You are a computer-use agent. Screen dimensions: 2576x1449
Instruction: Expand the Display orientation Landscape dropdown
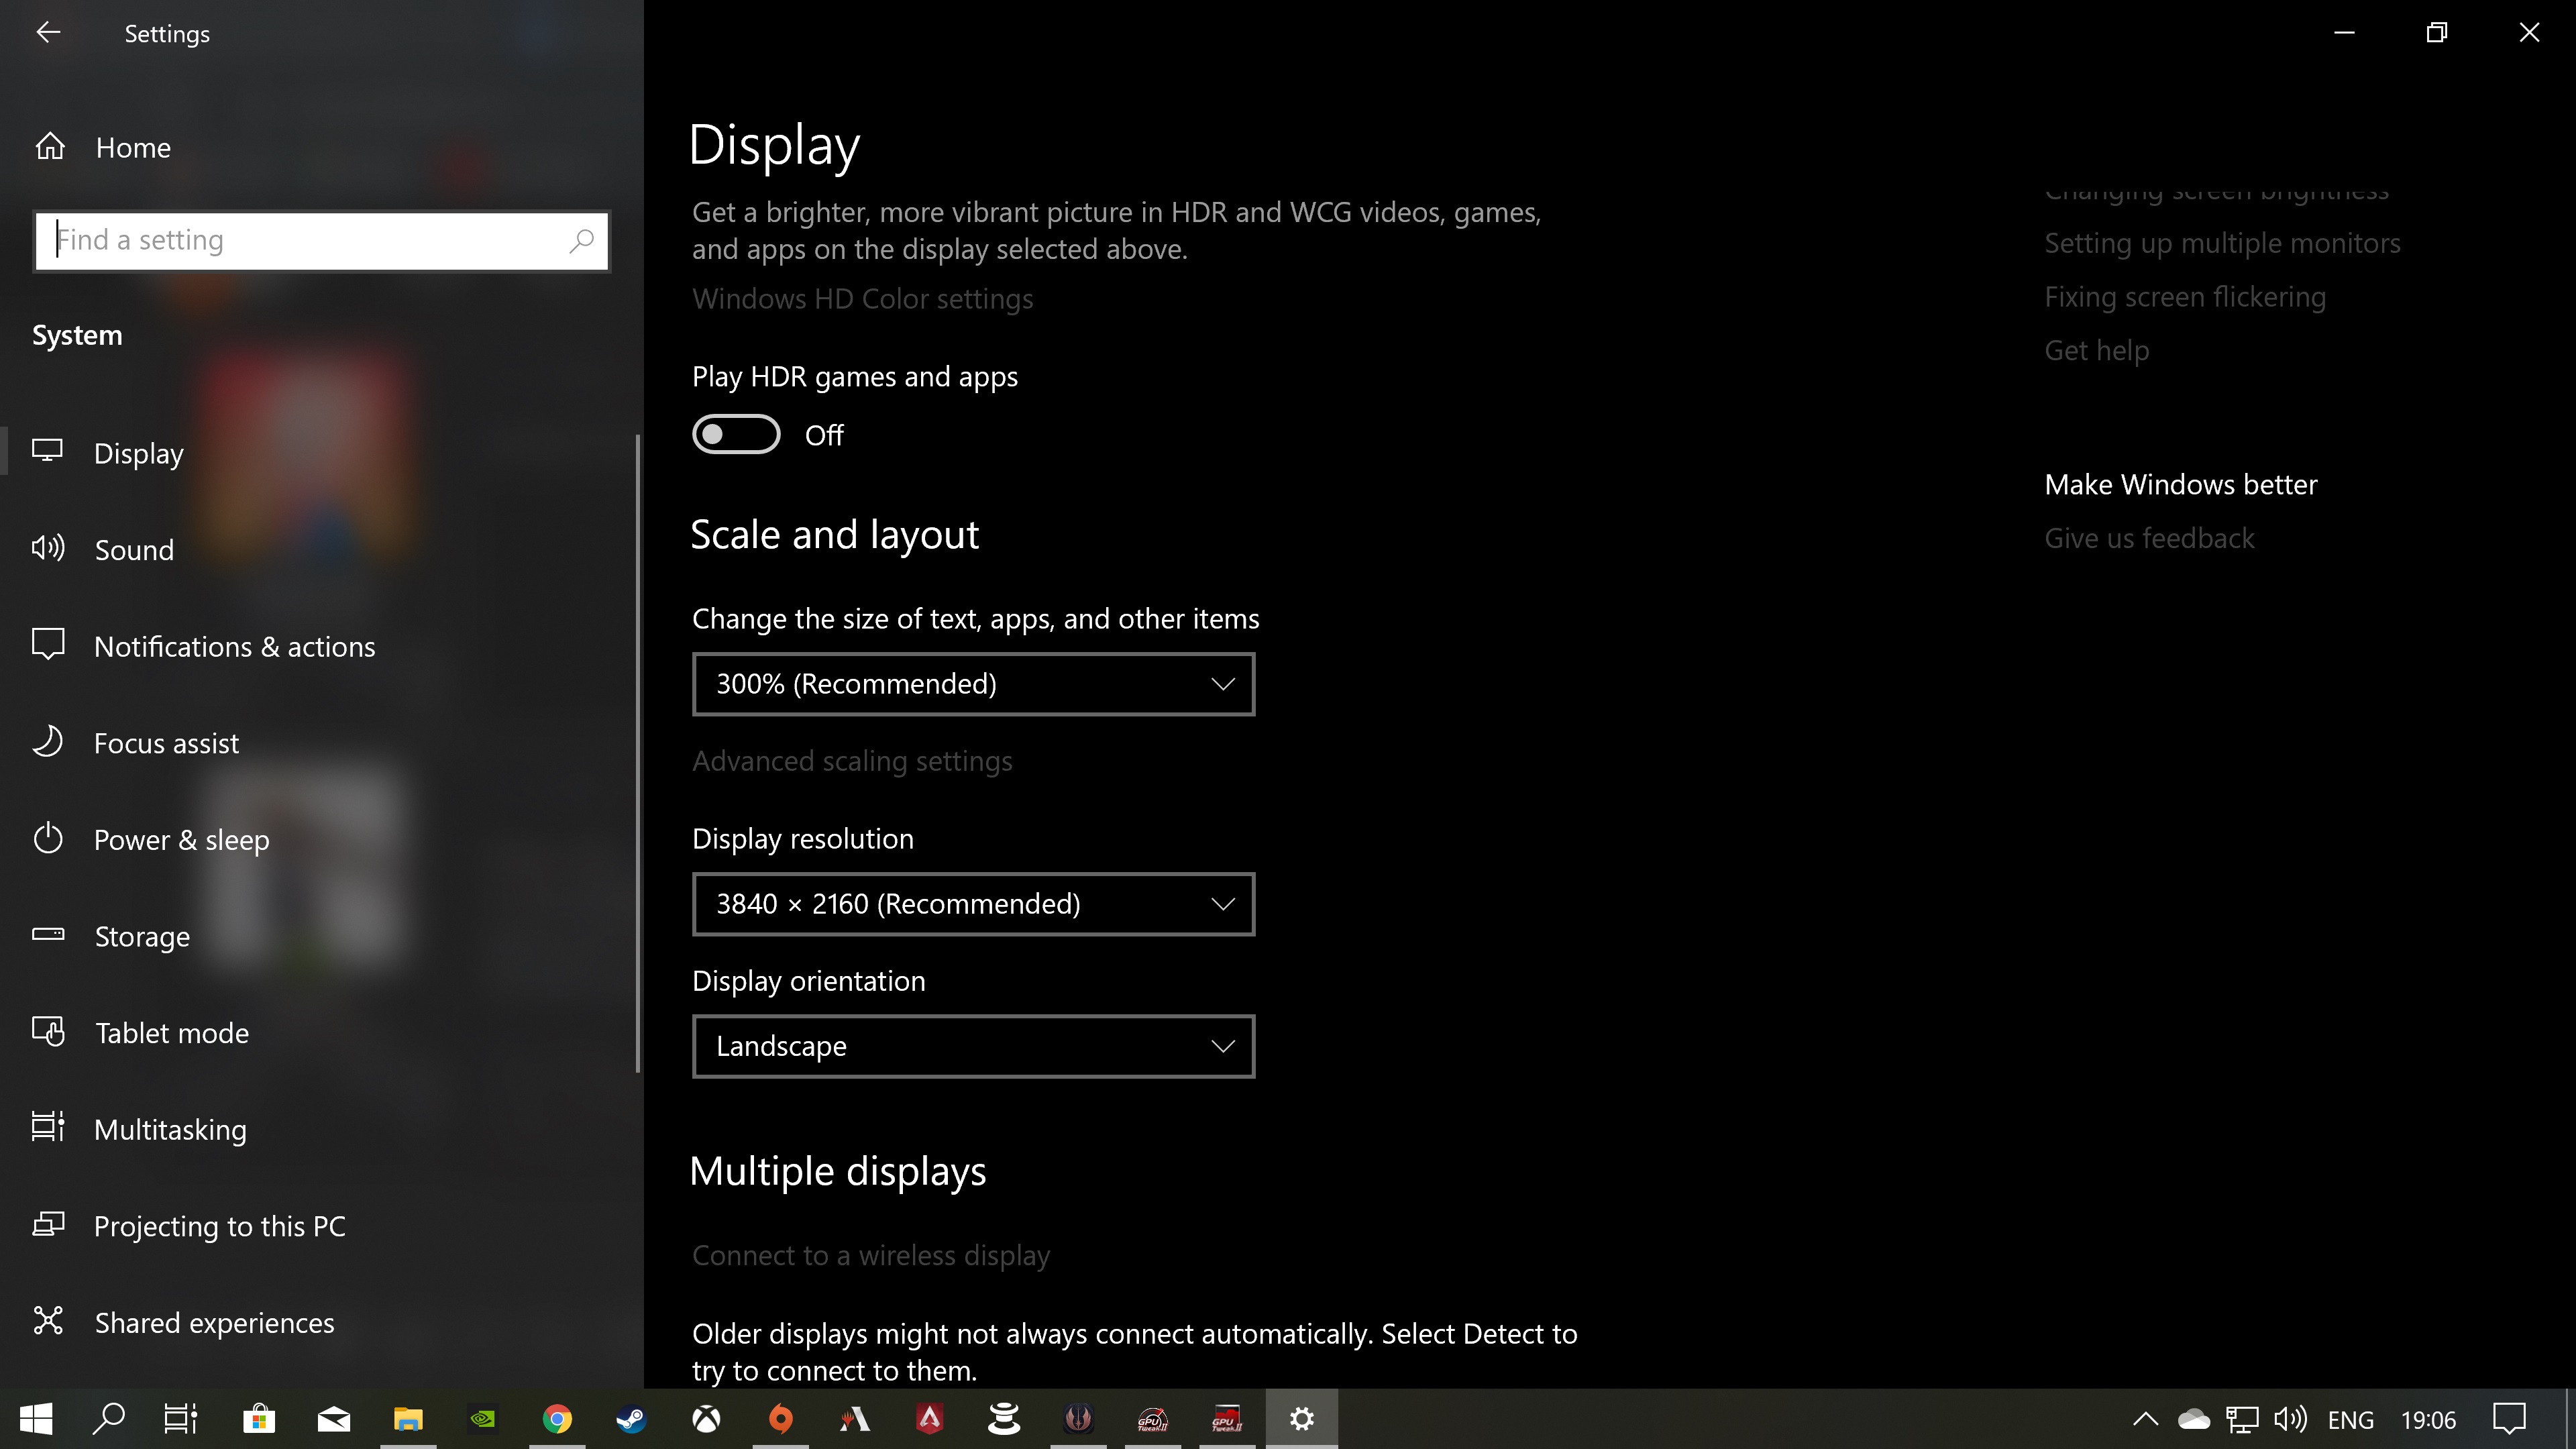972,1046
